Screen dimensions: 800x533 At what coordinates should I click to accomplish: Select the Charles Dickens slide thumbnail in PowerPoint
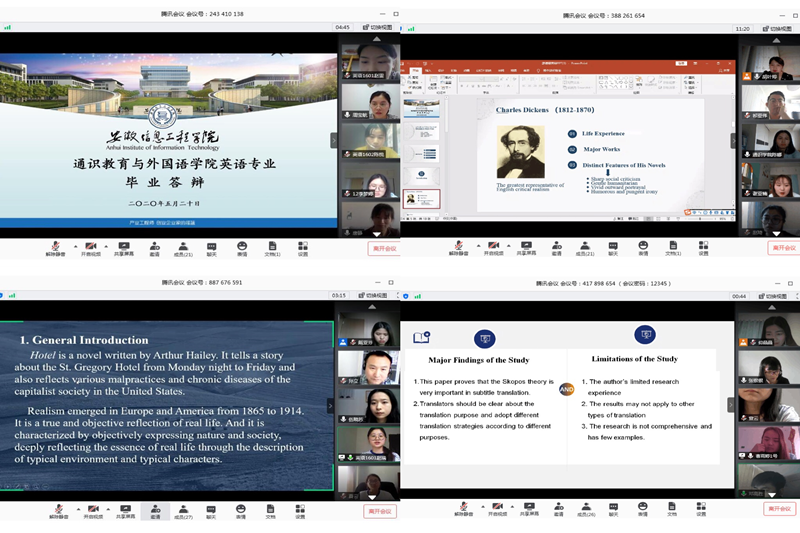(422, 198)
